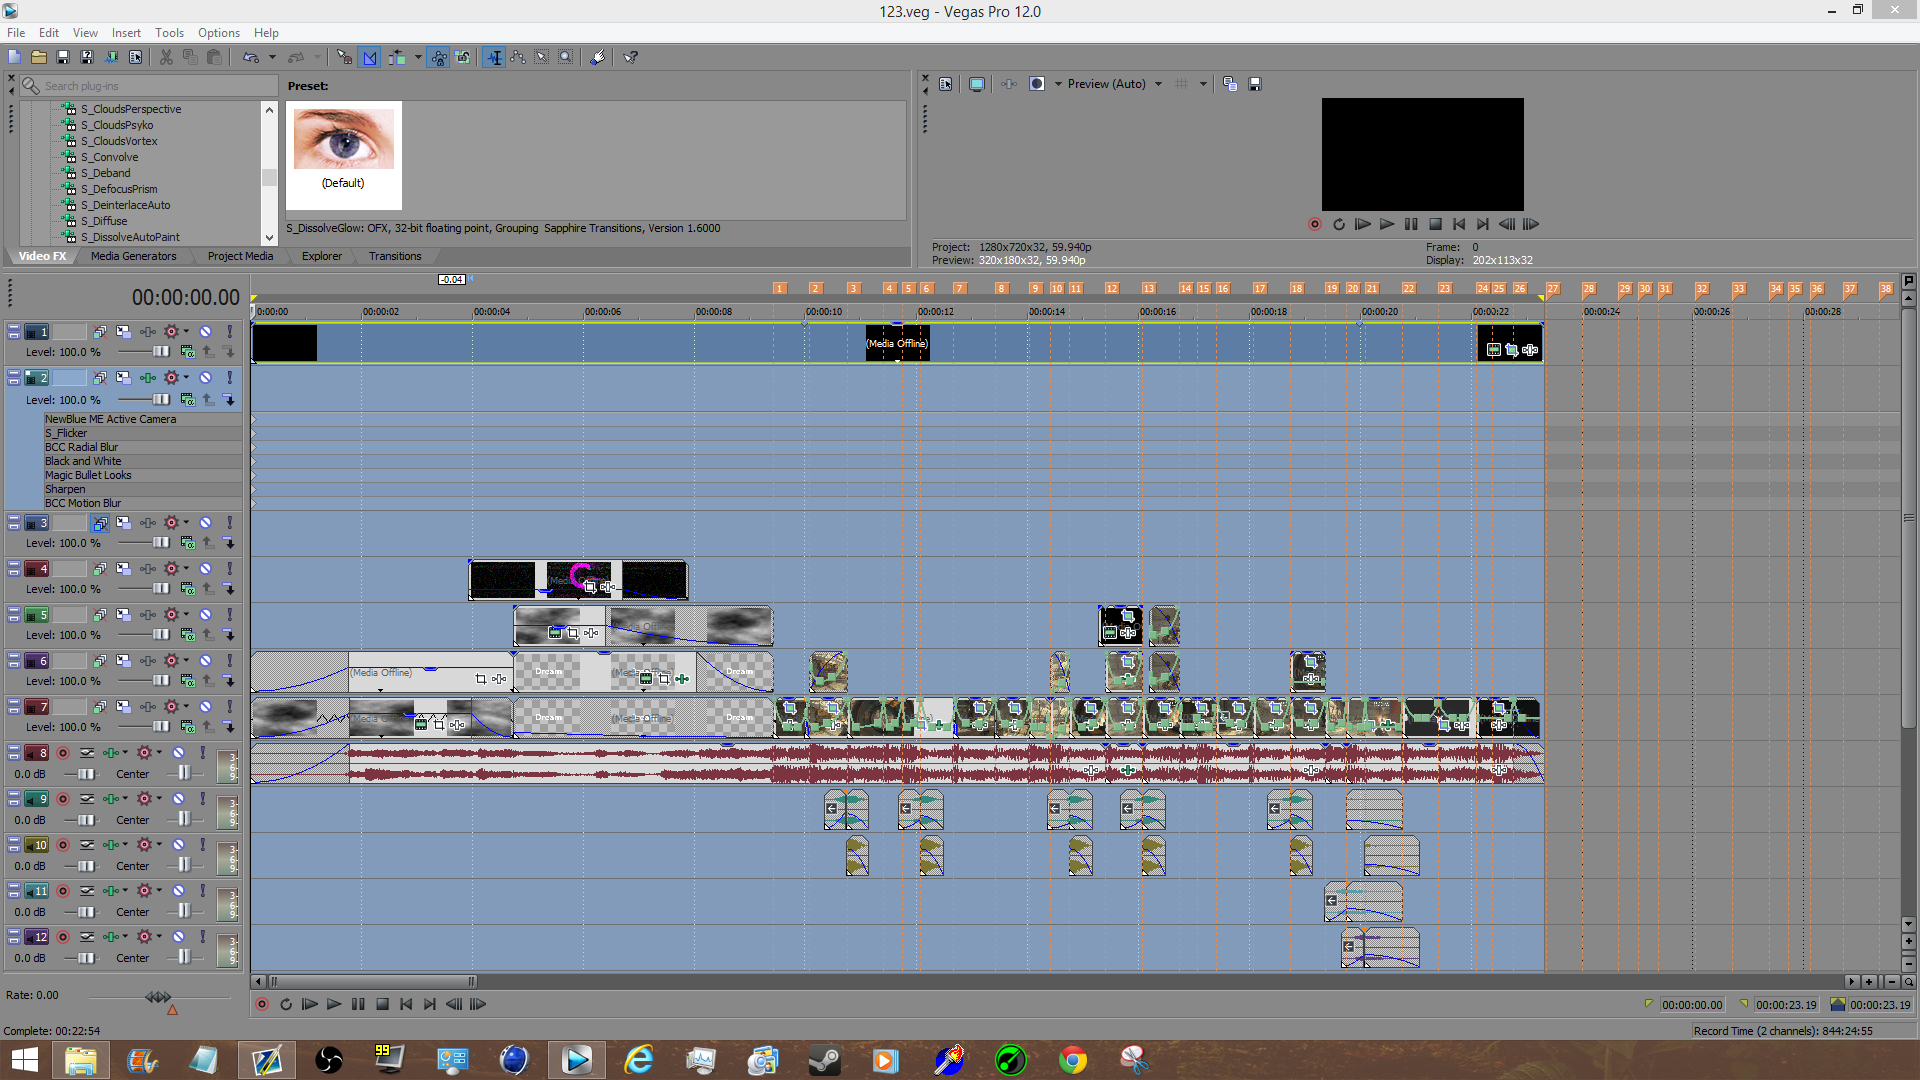The width and height of the screenshot is (1920, 1080).
Task: Click the What's This help cursor icon
Action: click(x=630, y=58)
